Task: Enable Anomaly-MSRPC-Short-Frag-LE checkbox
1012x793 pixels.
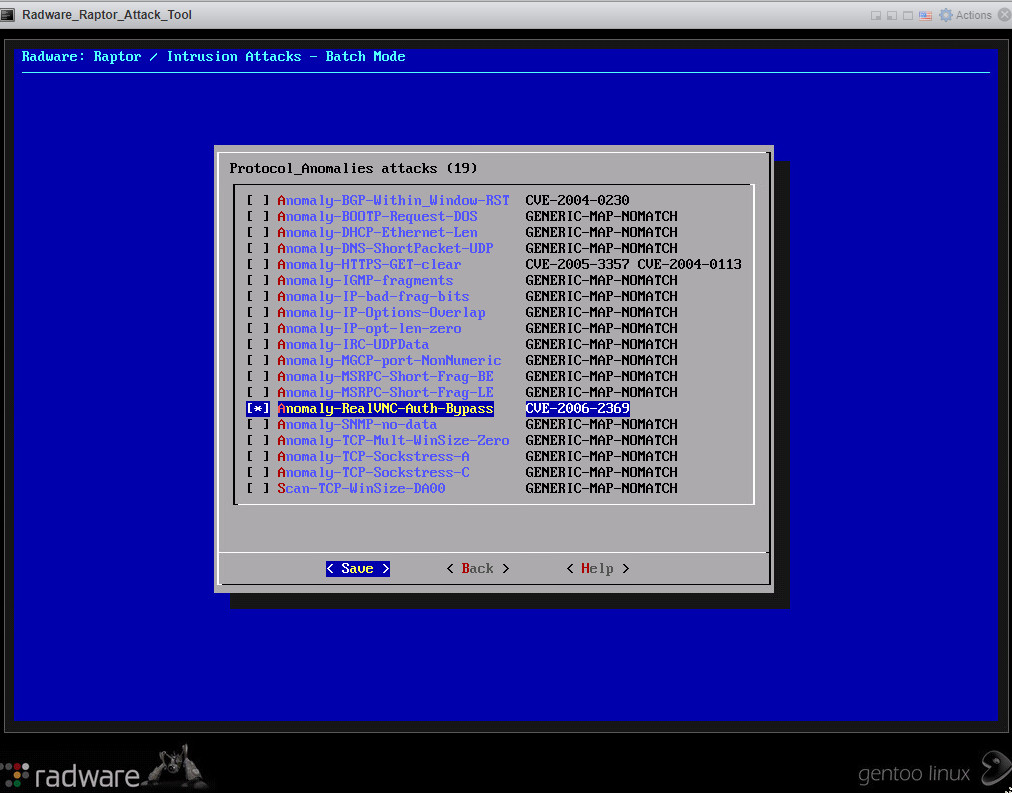Action: pyautogui.click(x=258, y=393)
